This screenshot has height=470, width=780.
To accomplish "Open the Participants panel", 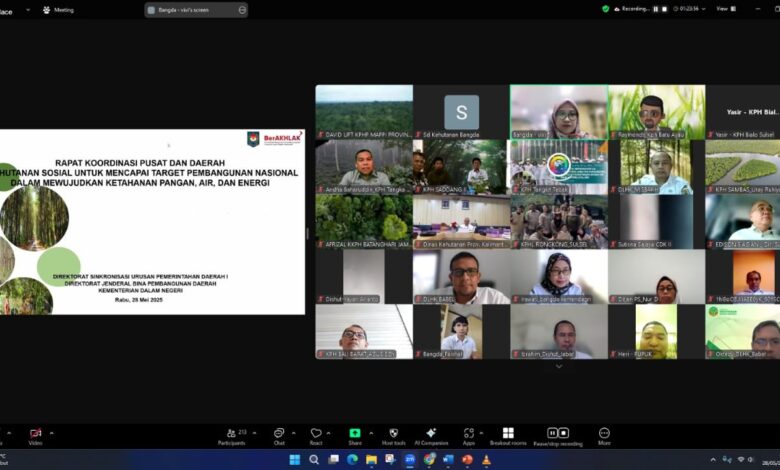I will coord(231,434).
